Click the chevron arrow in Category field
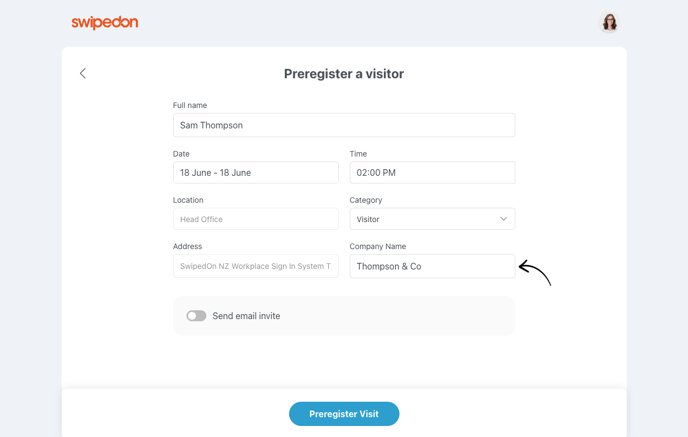 pos(503,218)
